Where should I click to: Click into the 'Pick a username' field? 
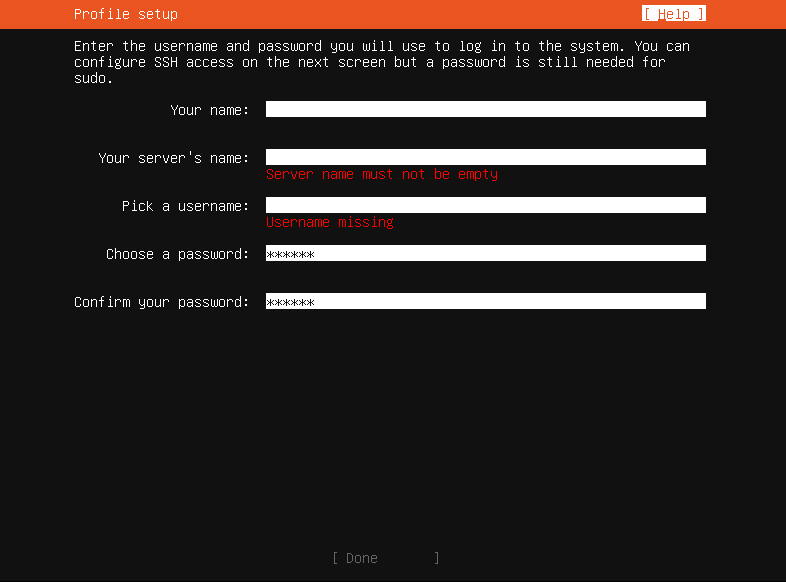[485, 205]
